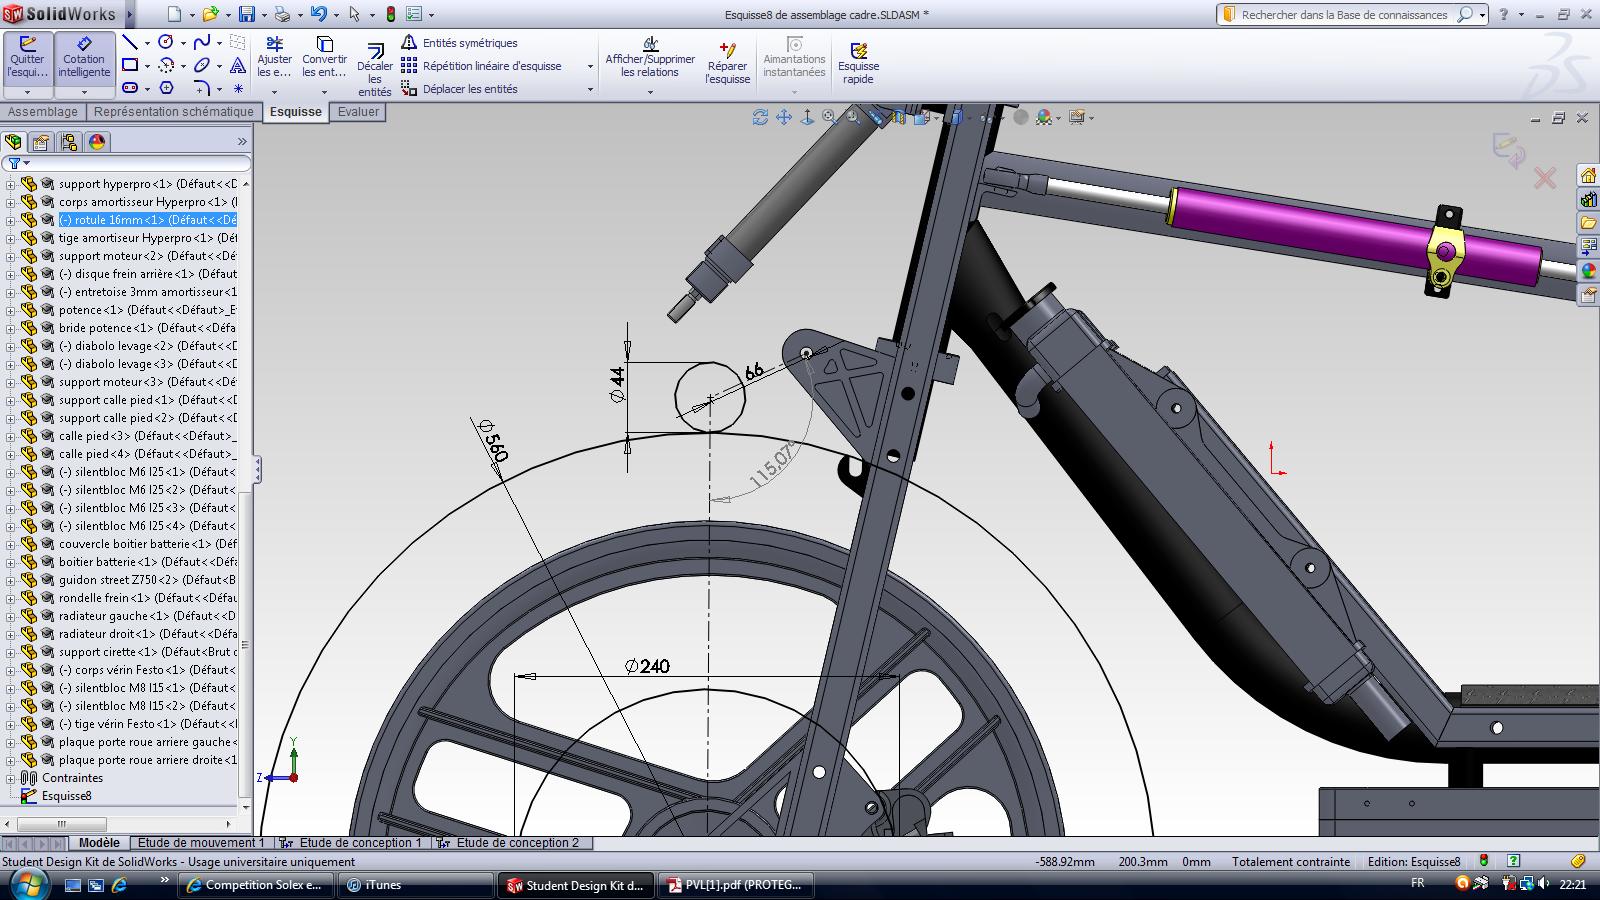The width and height of the screenshot is (1600, 900).
Task: Open the dropdown under Ajuster les entités
Action: tap(274, 92)
